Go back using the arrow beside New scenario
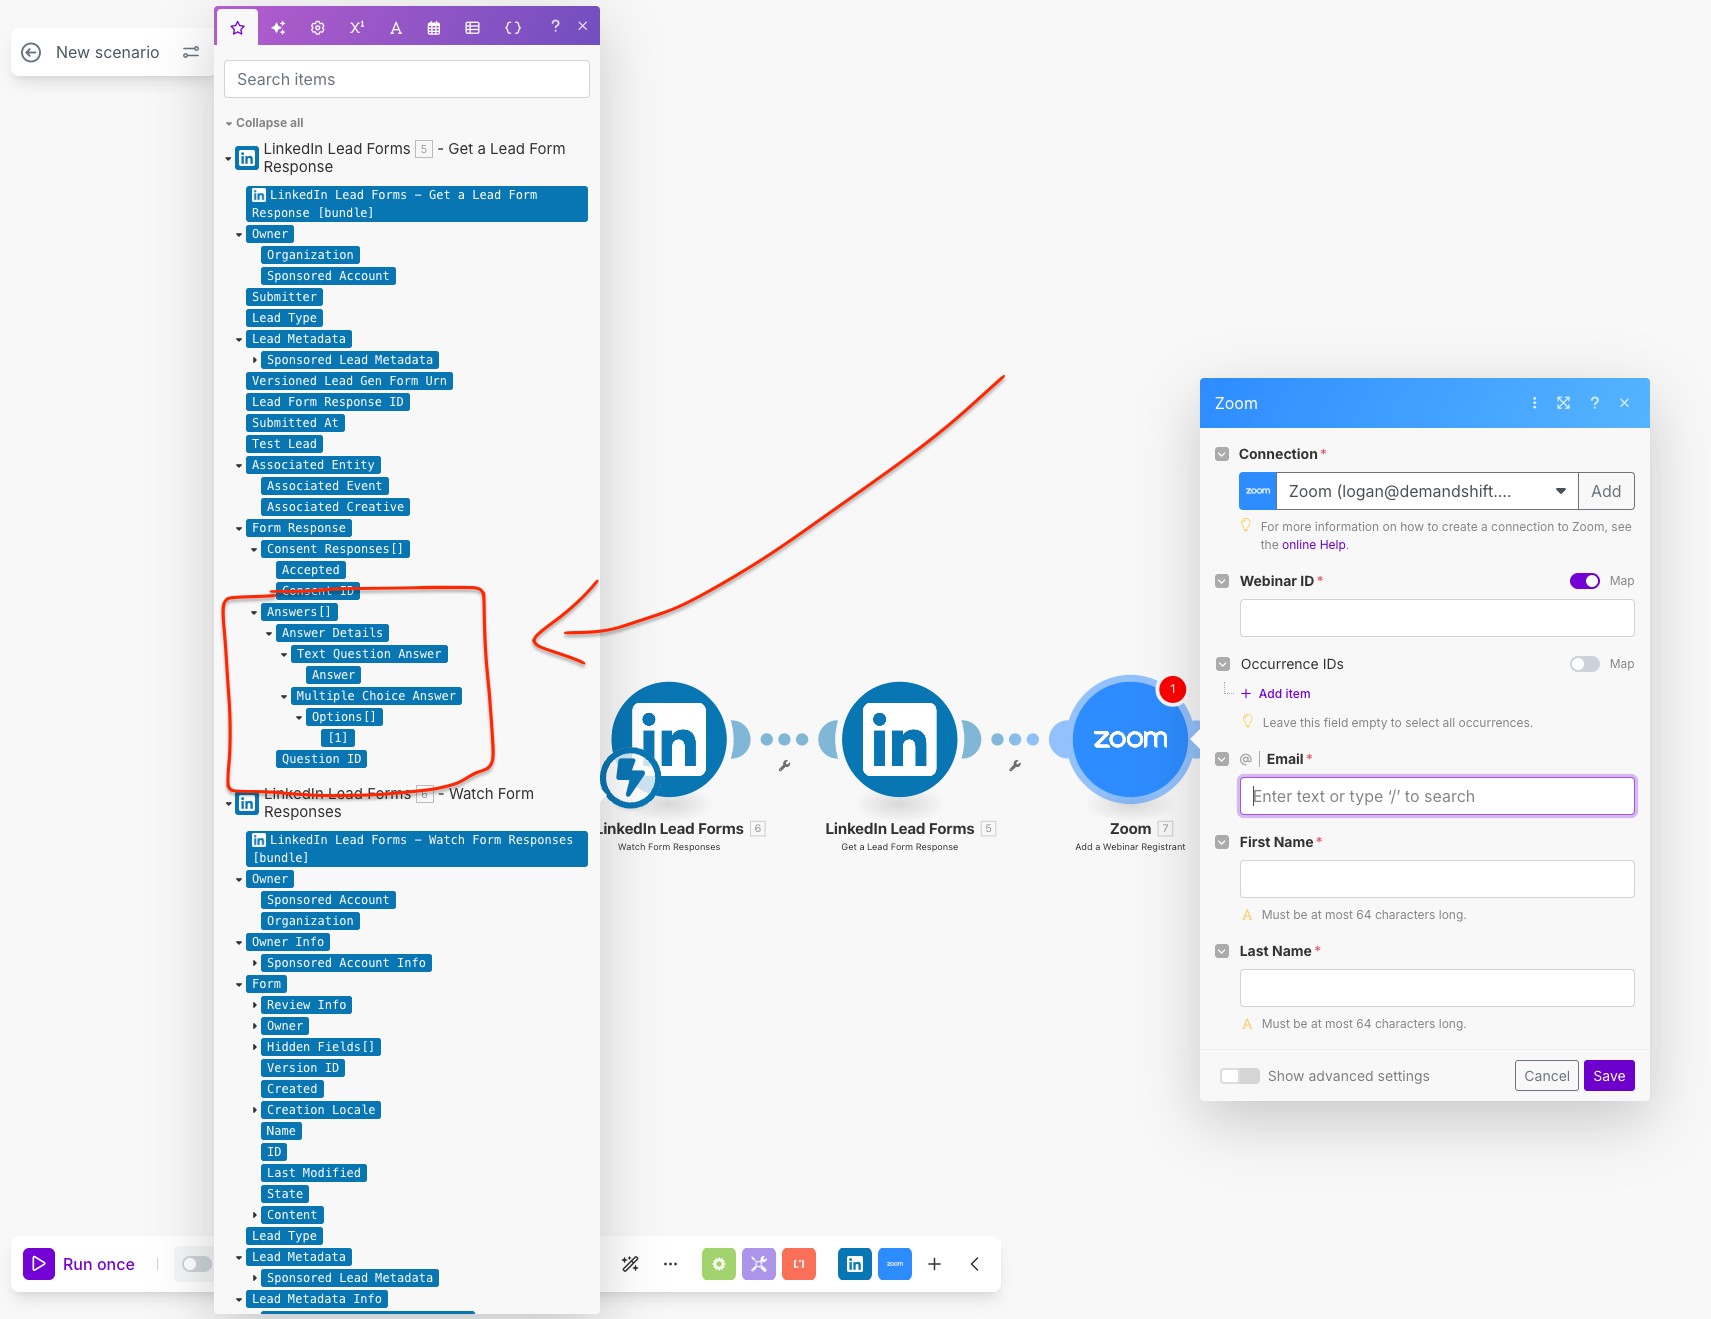Viewport: 1711px width, 1319px height. pos(31,52)
